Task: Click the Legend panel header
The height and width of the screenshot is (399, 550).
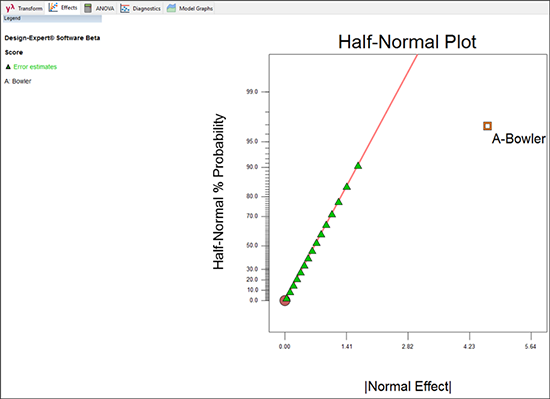Action: click(52, 18)
